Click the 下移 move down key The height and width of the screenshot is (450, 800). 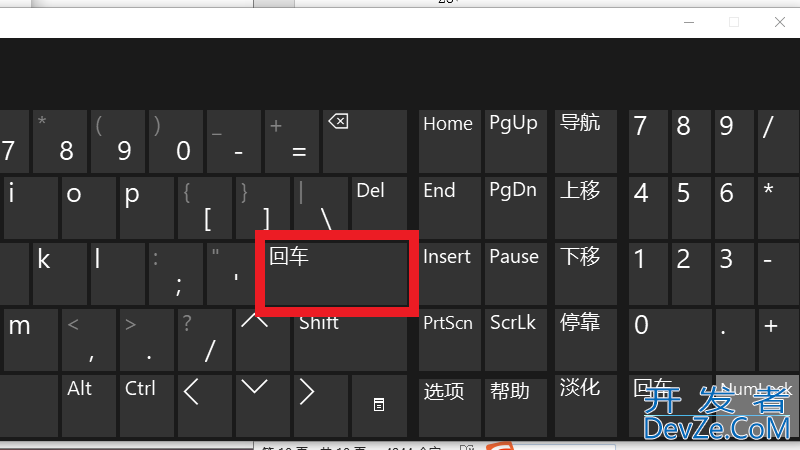click(x=586, y=274)
